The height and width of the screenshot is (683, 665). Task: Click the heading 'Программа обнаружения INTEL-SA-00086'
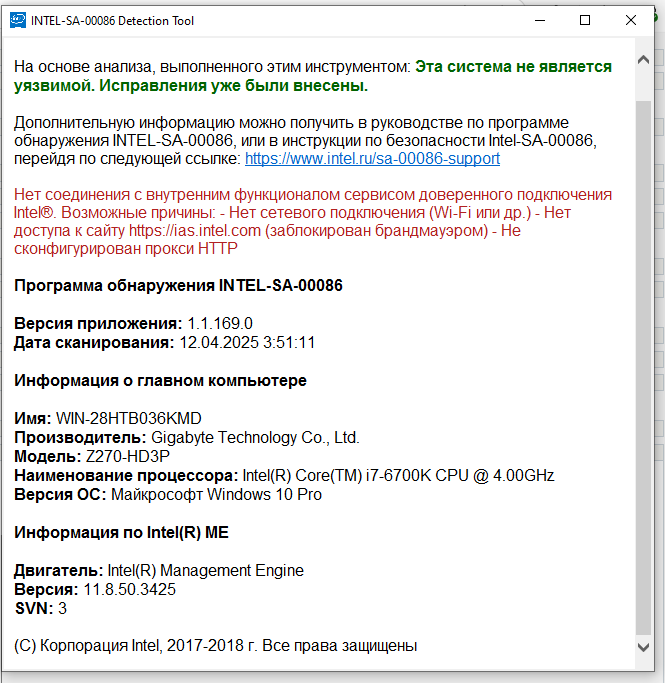point(178,286)
